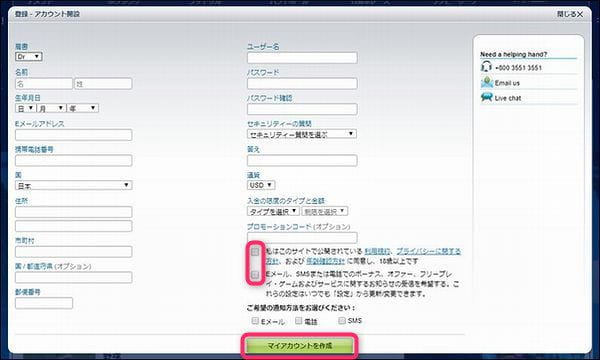Open the 年齢確認方針 age verification link
The width and height of the screenshot is (600, 360).
tap(325, 261)
